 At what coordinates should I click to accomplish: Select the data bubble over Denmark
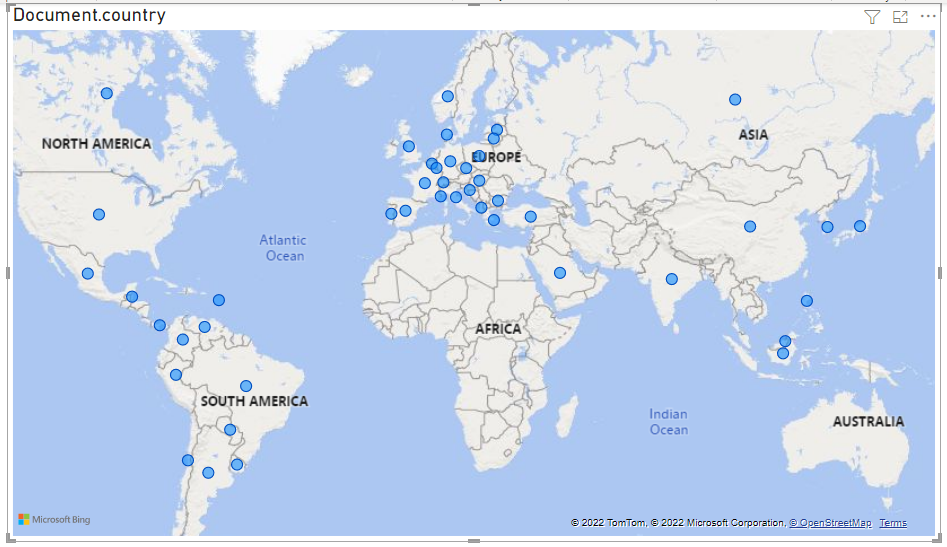[446, 135]
